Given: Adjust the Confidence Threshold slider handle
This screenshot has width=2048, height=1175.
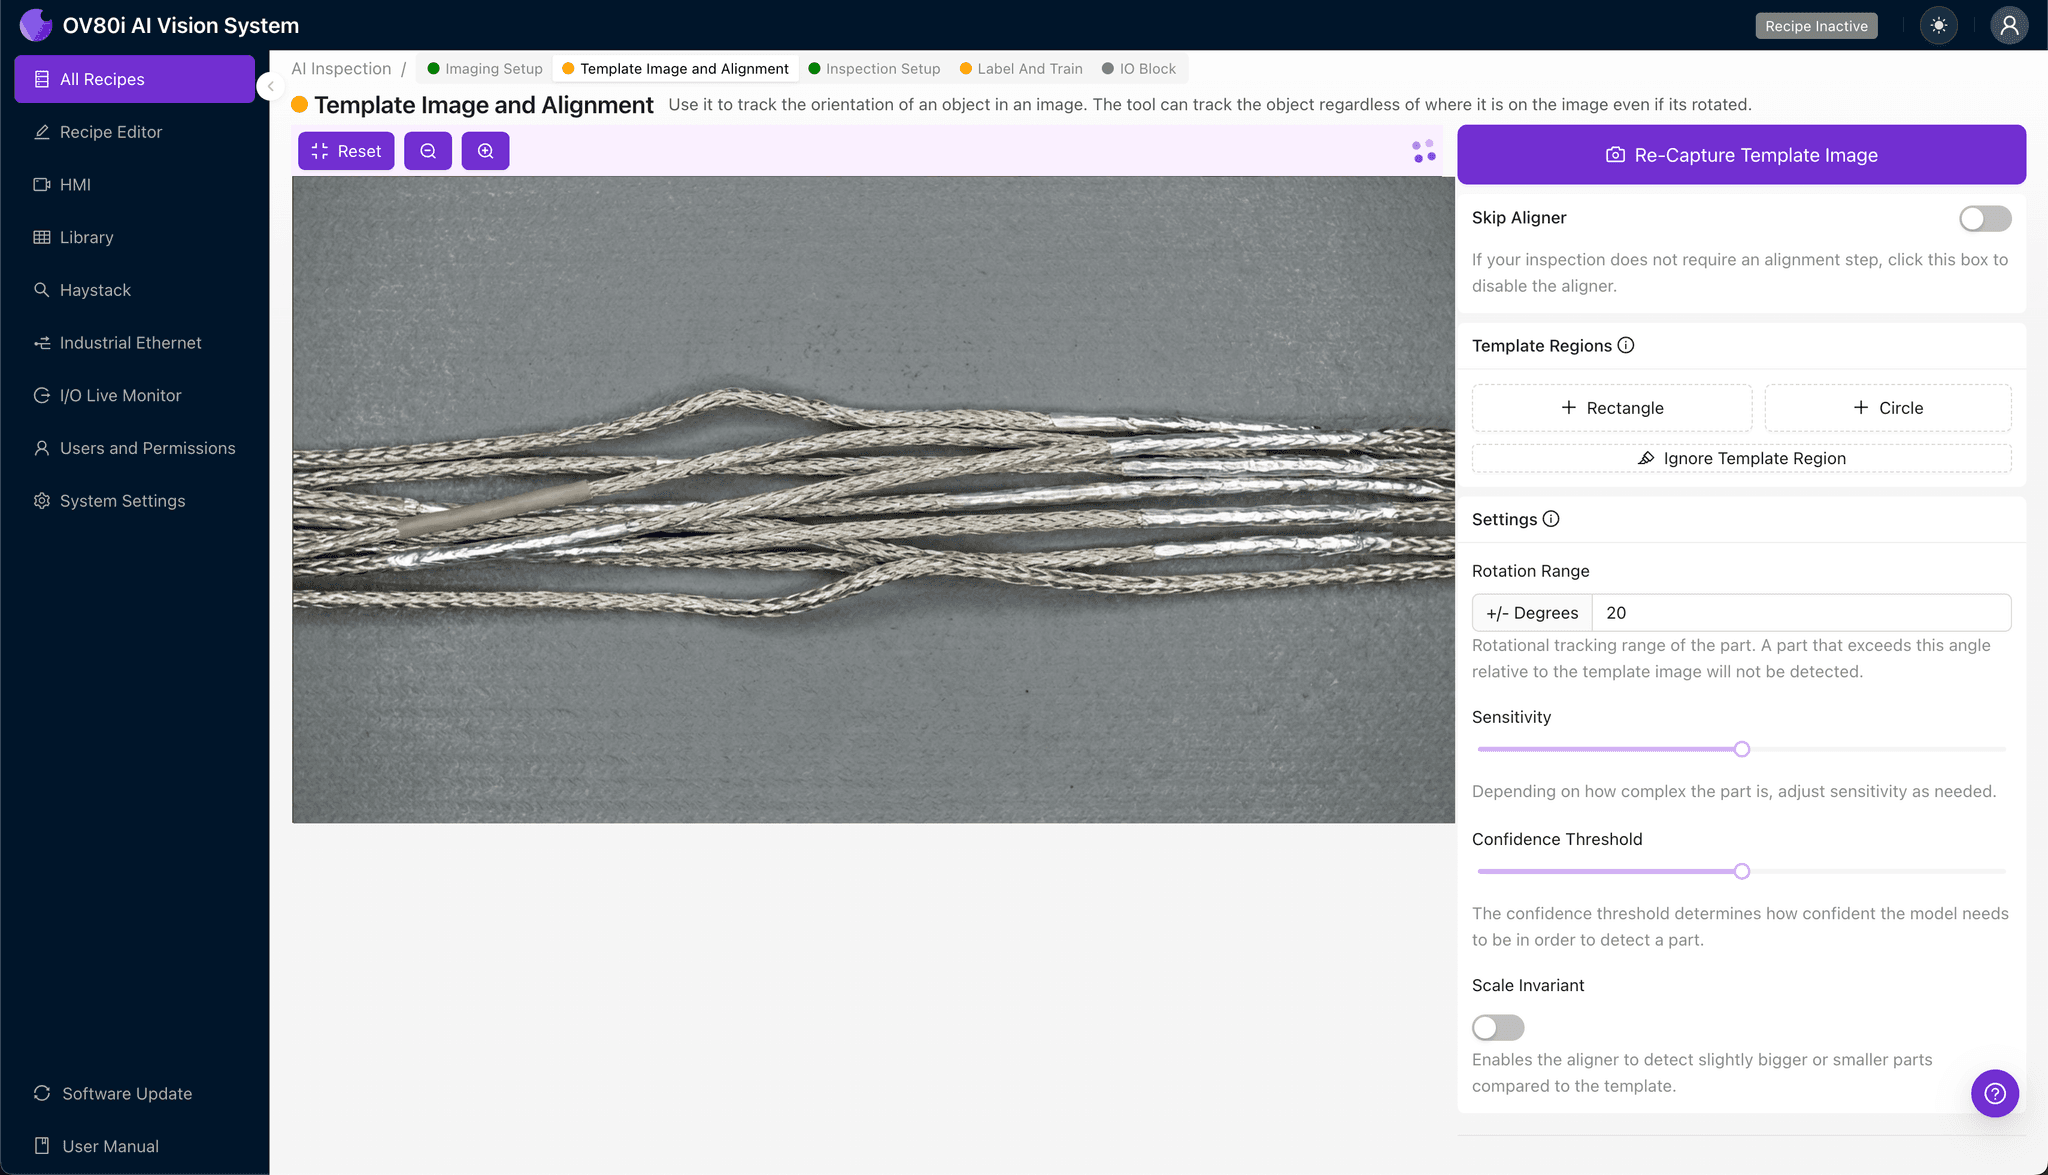Looking at the screenshot, I should click(1741, 871).
